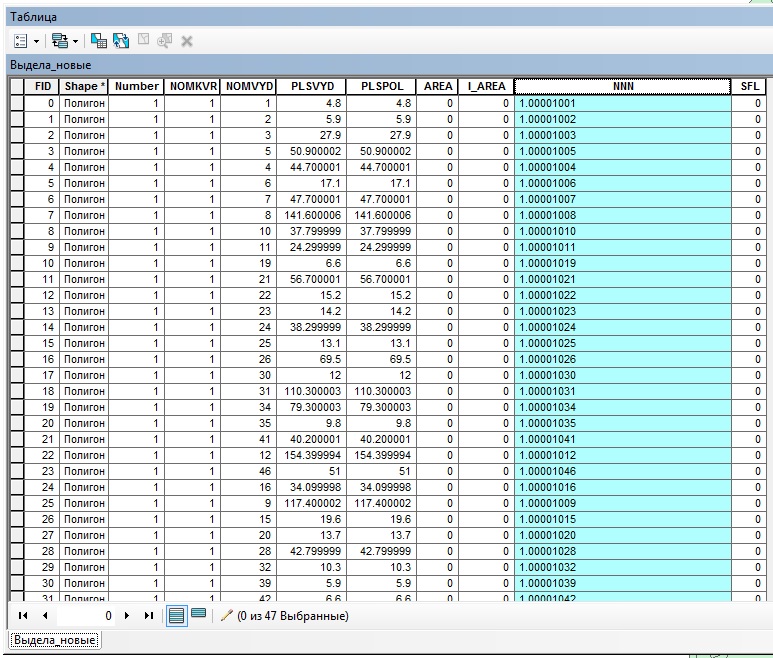Go to the previous record
This screenshot has height=658, width=773.
[x=45, y=615]
